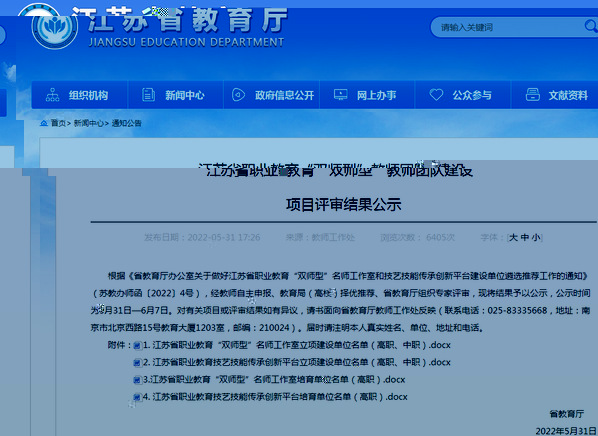598x436 pixels.
Task: Click JIANGSU EDUCATION DEPARTMENT header text
Action: pos(186,42)
